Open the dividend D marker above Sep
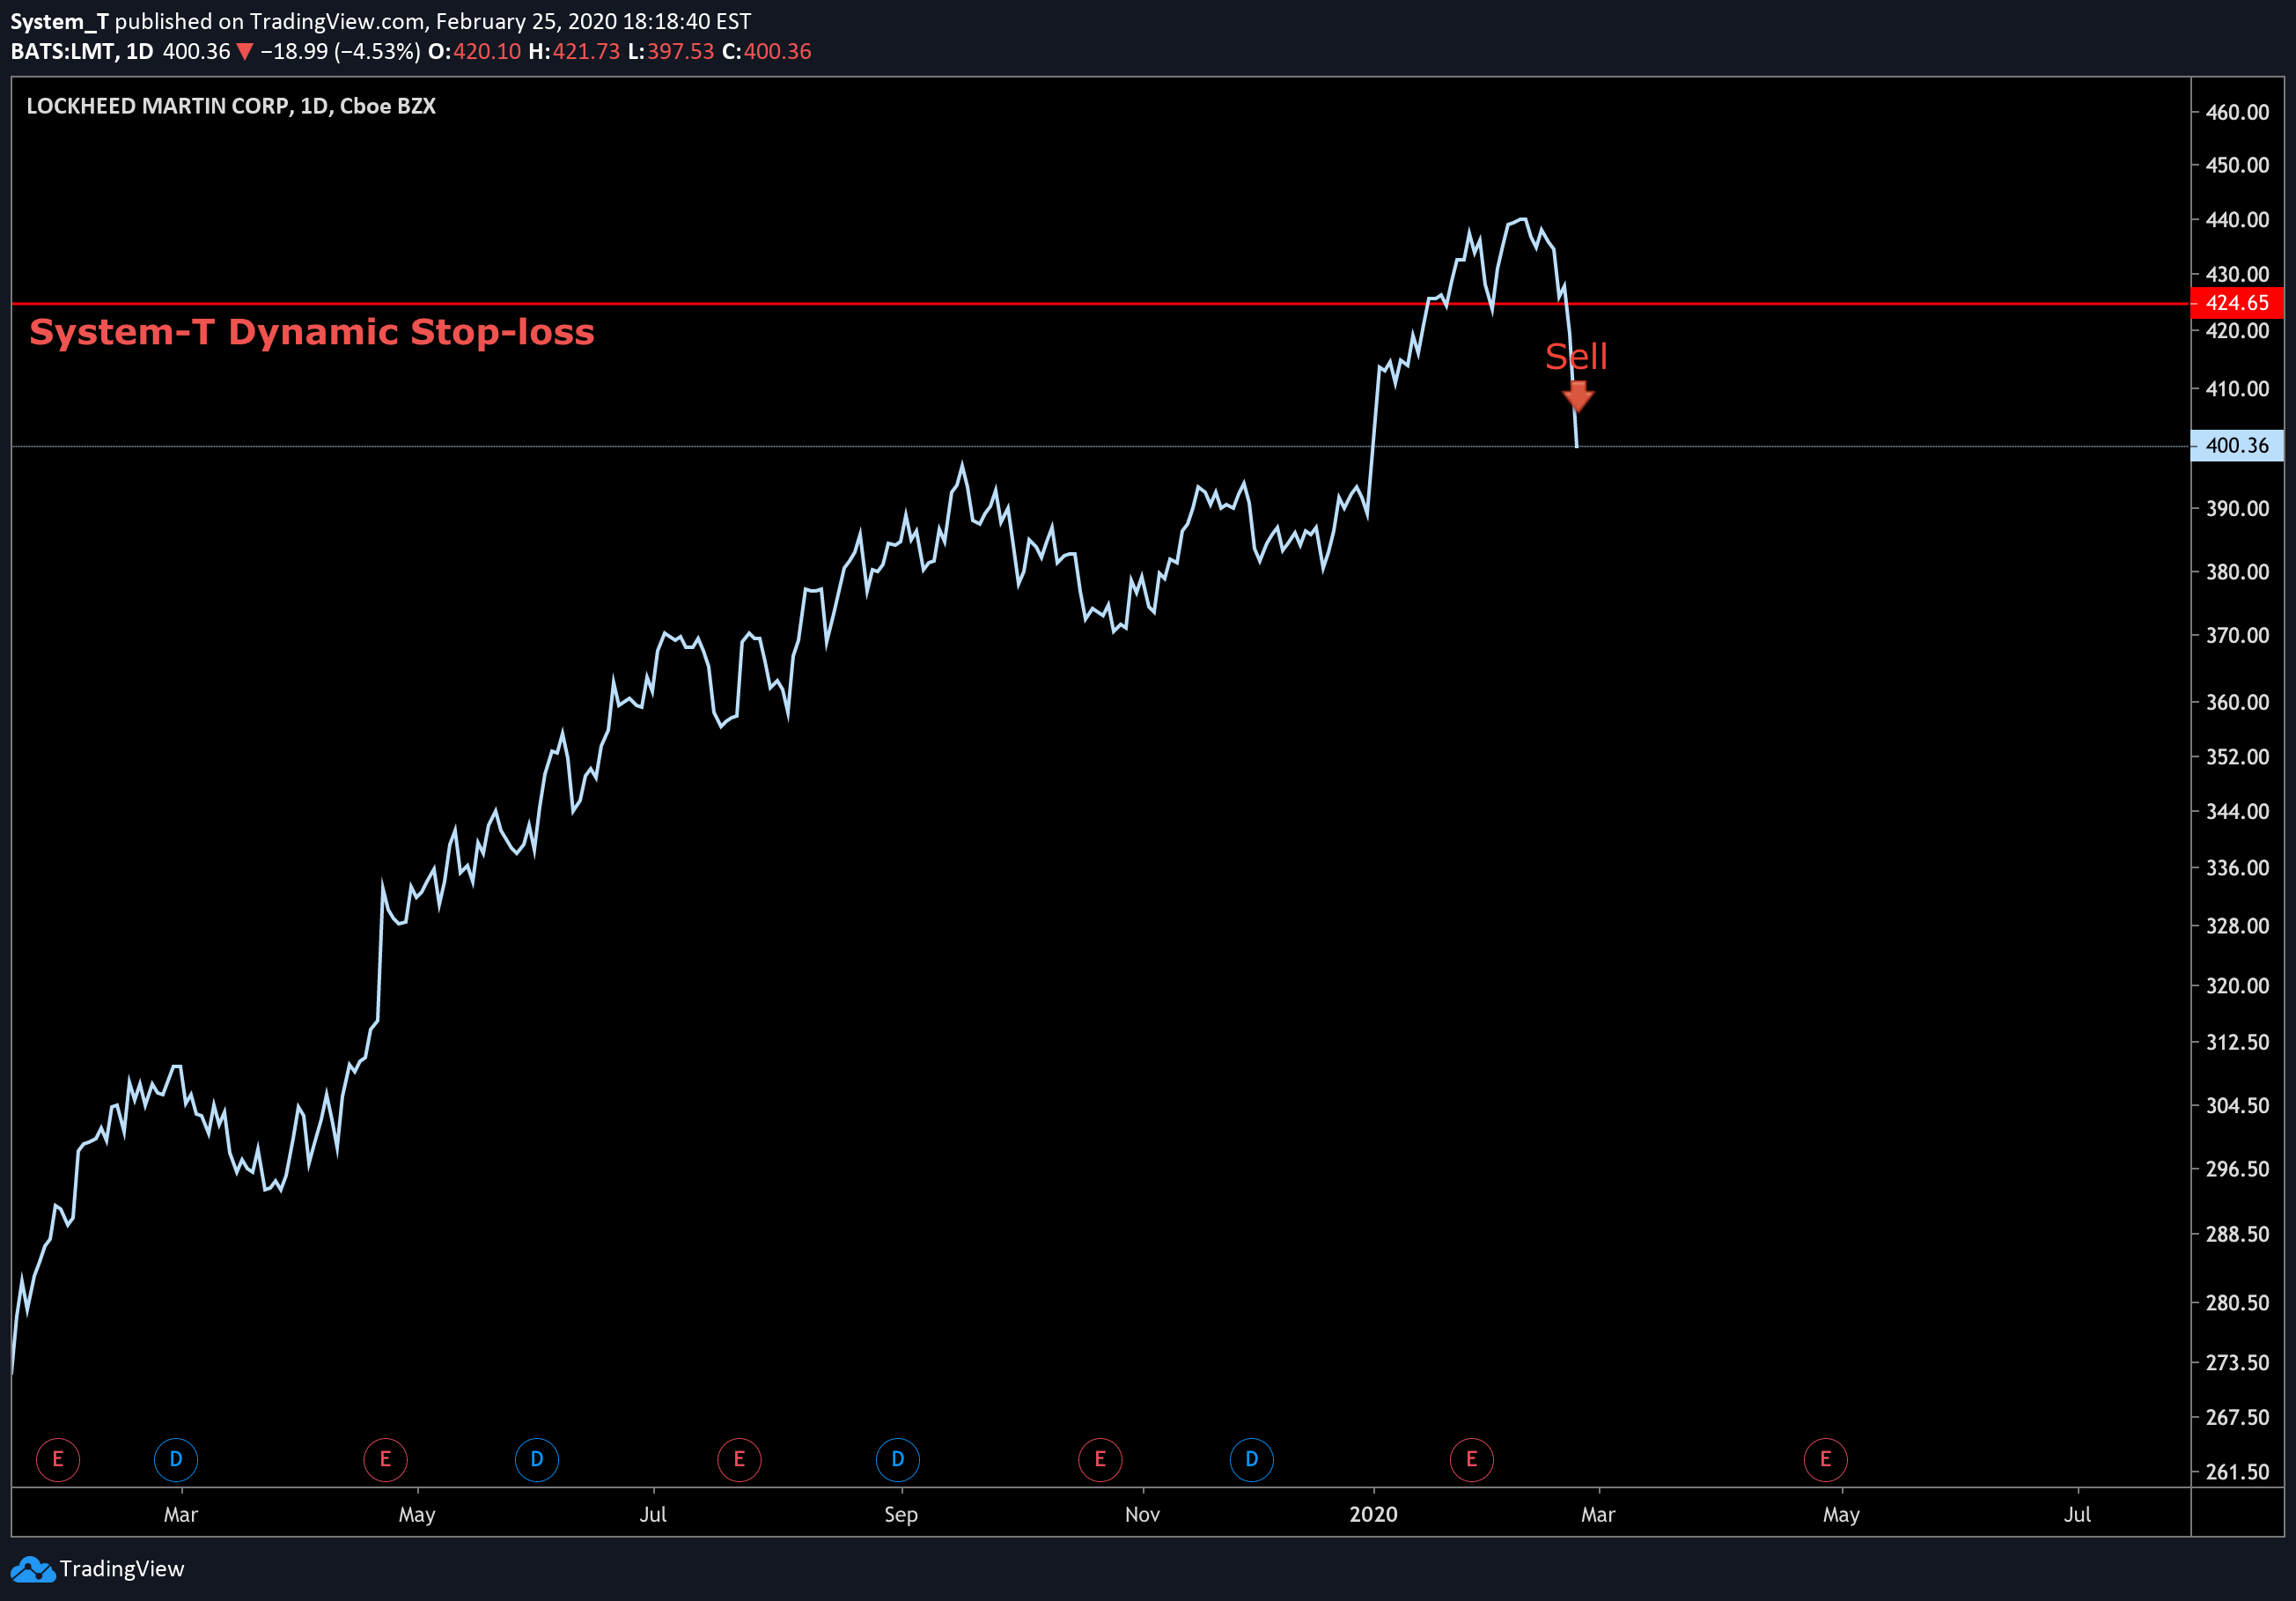This screenshot has height=1601, width=2296. (898, 1459)
